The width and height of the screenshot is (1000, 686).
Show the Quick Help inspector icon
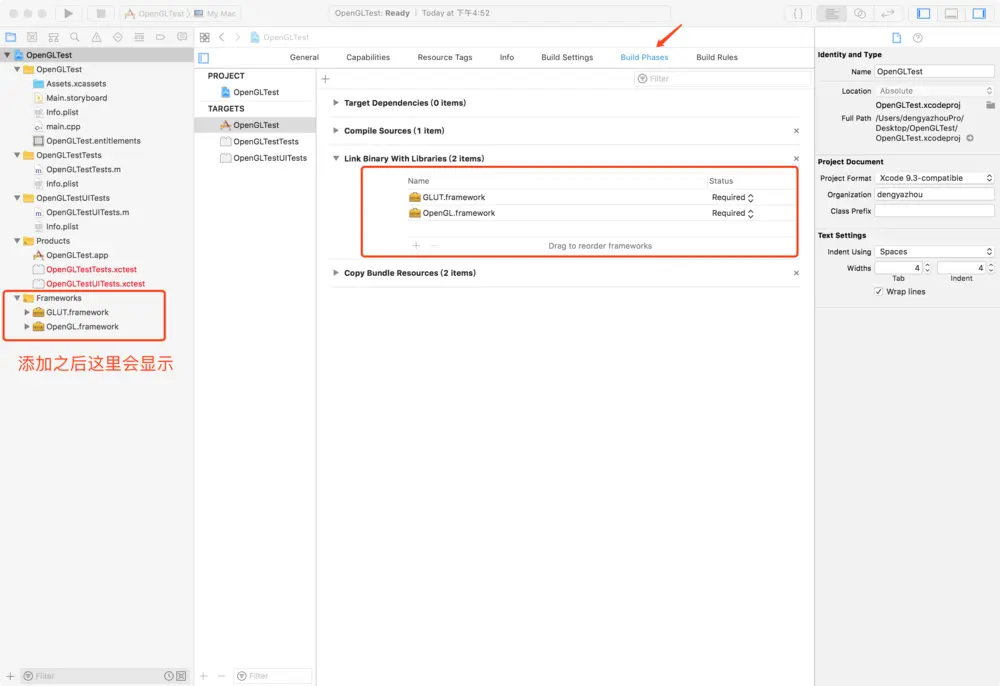pyautogui.click(x=918, y=38)
